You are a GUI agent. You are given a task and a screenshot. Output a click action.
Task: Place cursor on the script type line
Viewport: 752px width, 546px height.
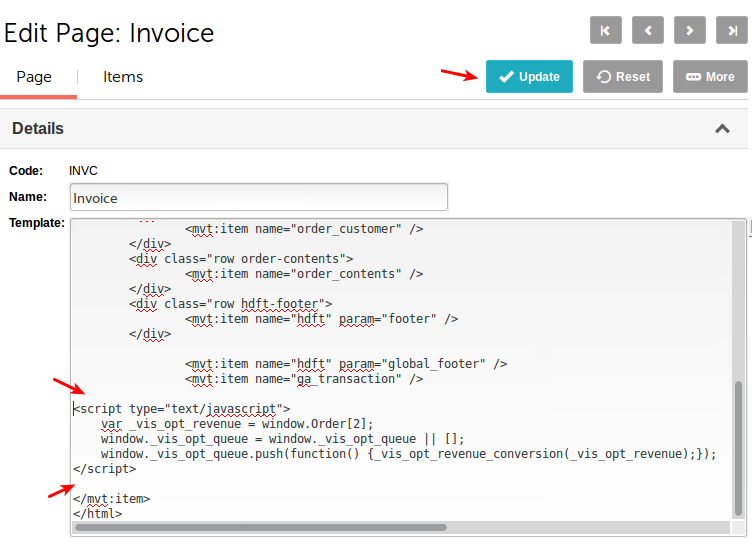point(182,409)
